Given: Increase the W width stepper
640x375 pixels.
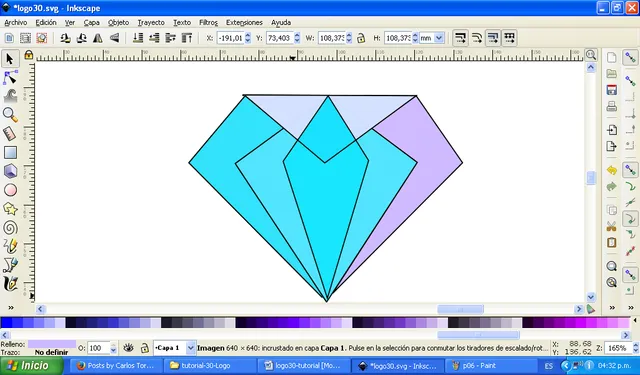Looking at the screenshot, I should pyautogui.click(x=349, y=36).
